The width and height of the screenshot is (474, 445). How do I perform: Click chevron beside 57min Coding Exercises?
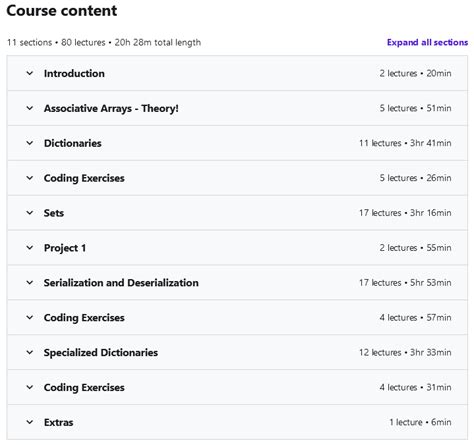(30, 317)
